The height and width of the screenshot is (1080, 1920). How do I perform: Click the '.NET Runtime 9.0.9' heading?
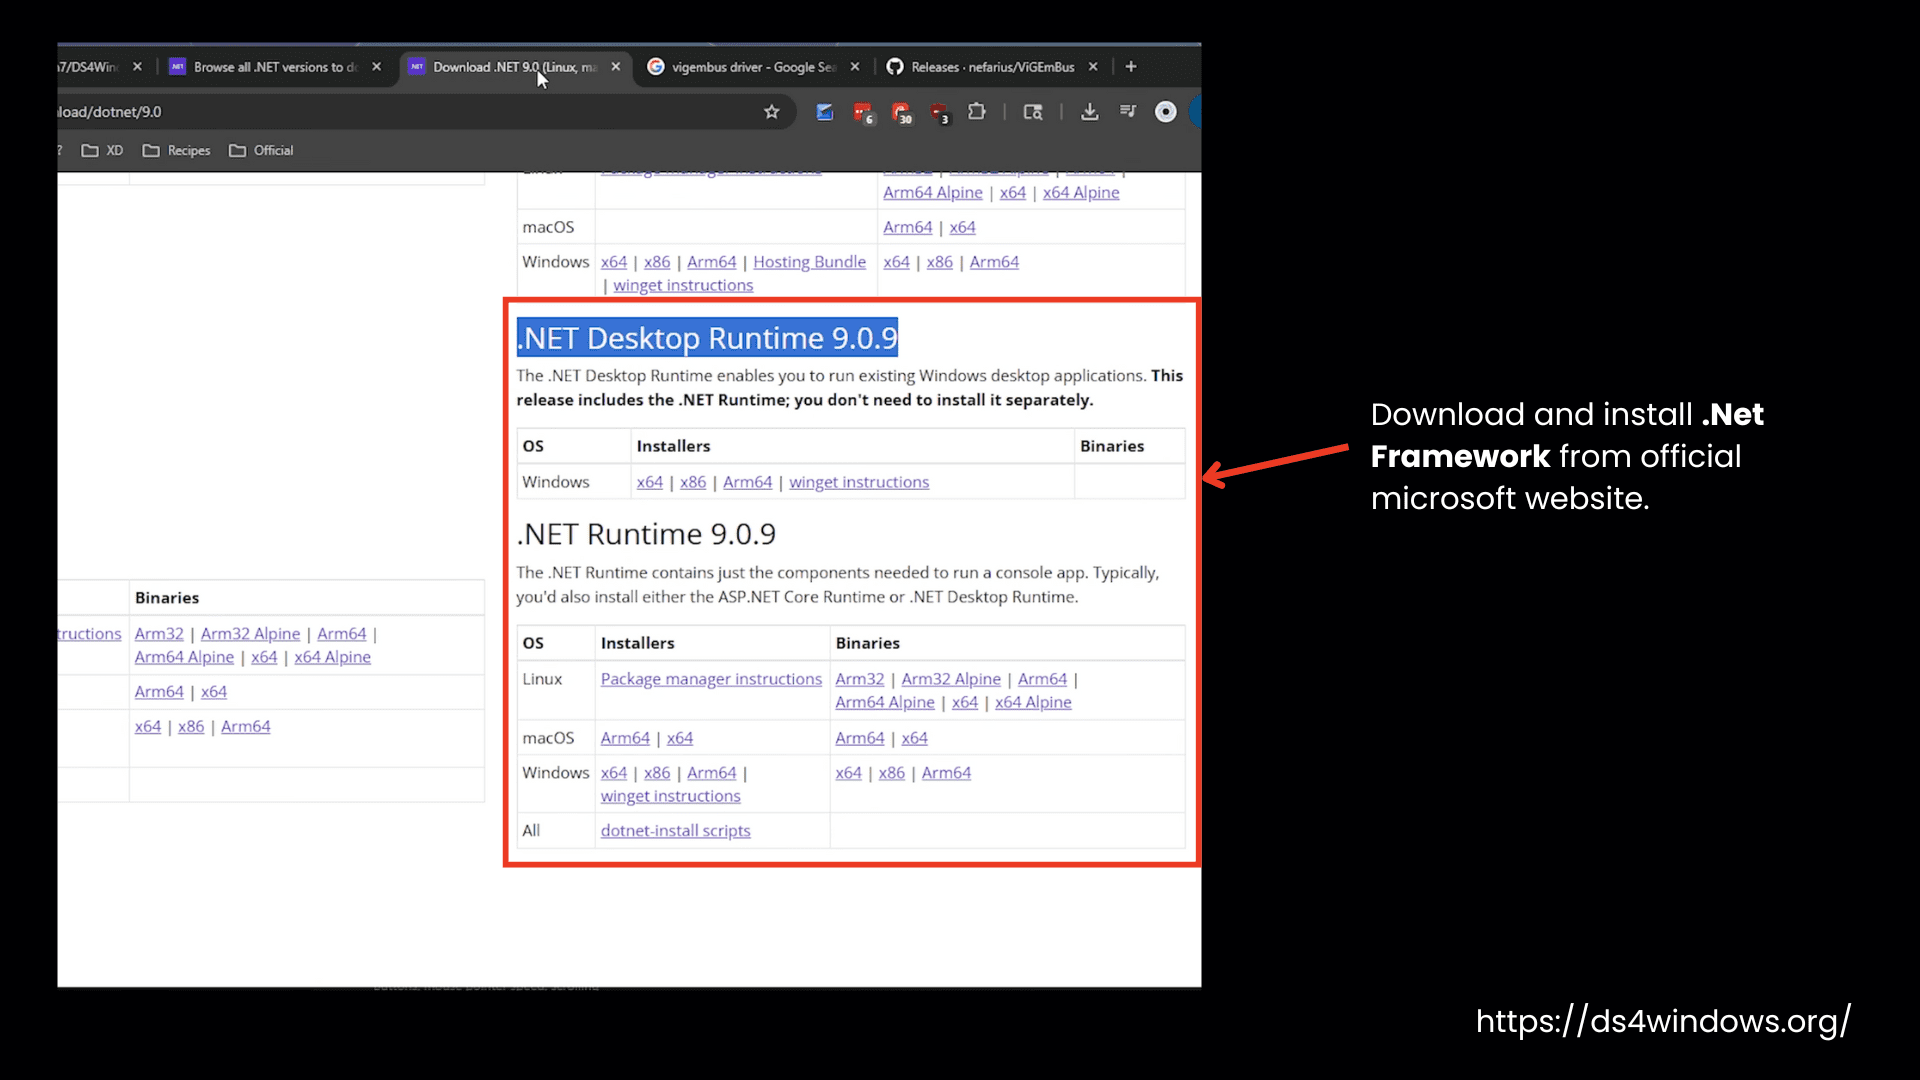[x=646, y=534]
